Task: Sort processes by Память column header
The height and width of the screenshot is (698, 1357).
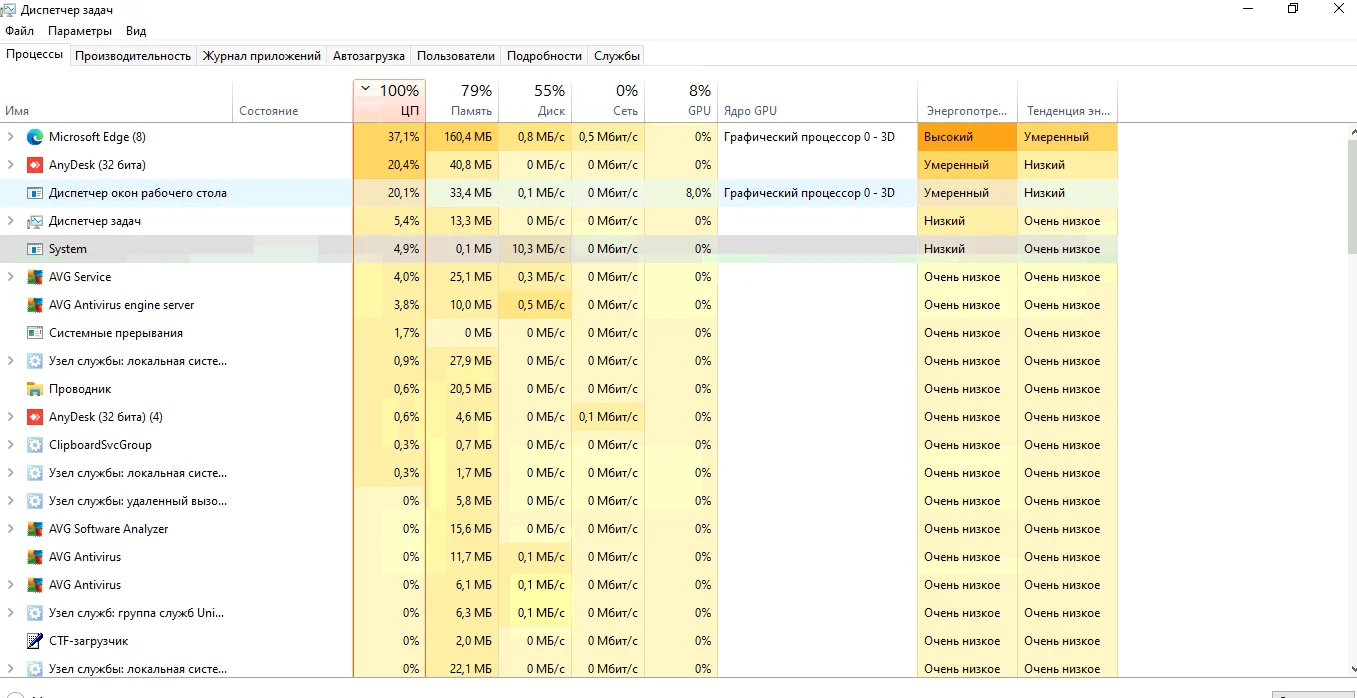Action: click(x=461, y=101)
